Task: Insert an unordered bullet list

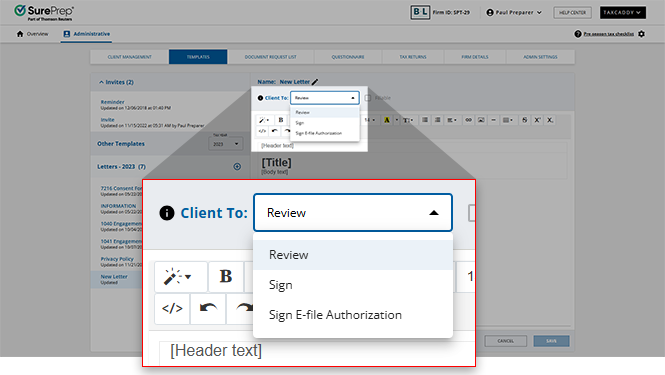Action: (x=425, y=120)
